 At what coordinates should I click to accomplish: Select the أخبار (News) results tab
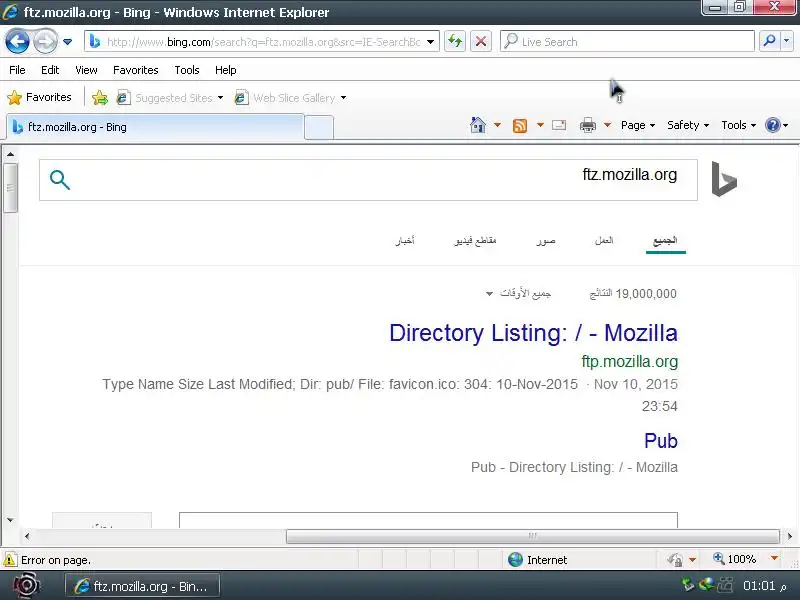tap(405, 240)
